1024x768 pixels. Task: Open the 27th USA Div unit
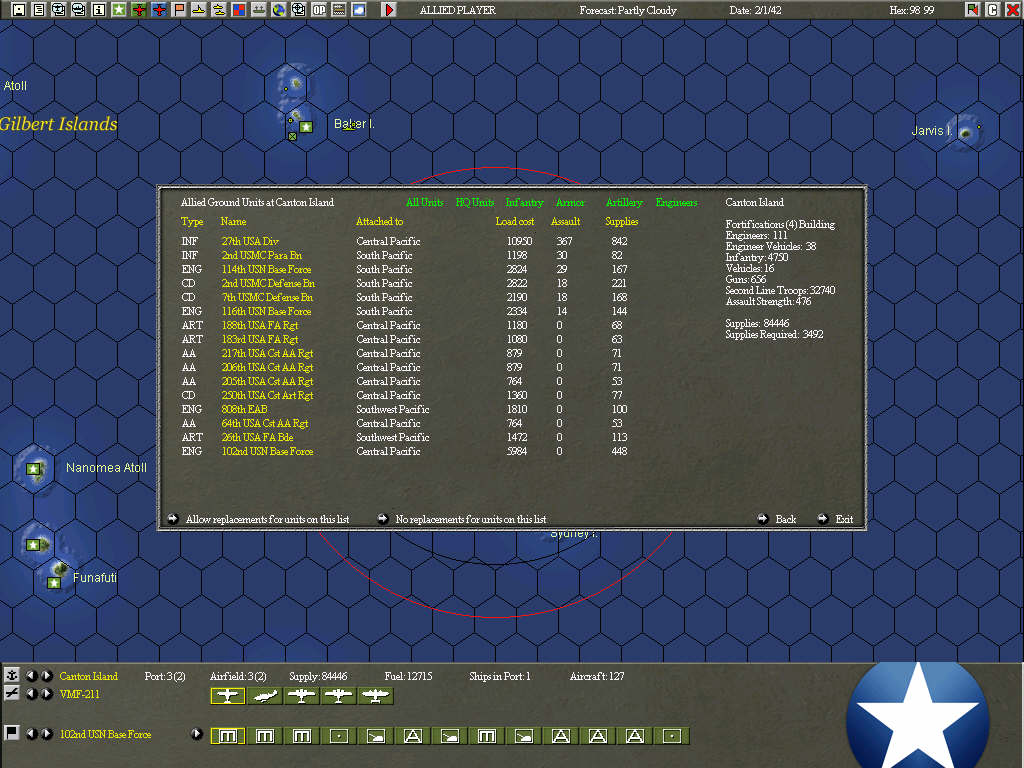pyautogui.click(x=250, y=241)
